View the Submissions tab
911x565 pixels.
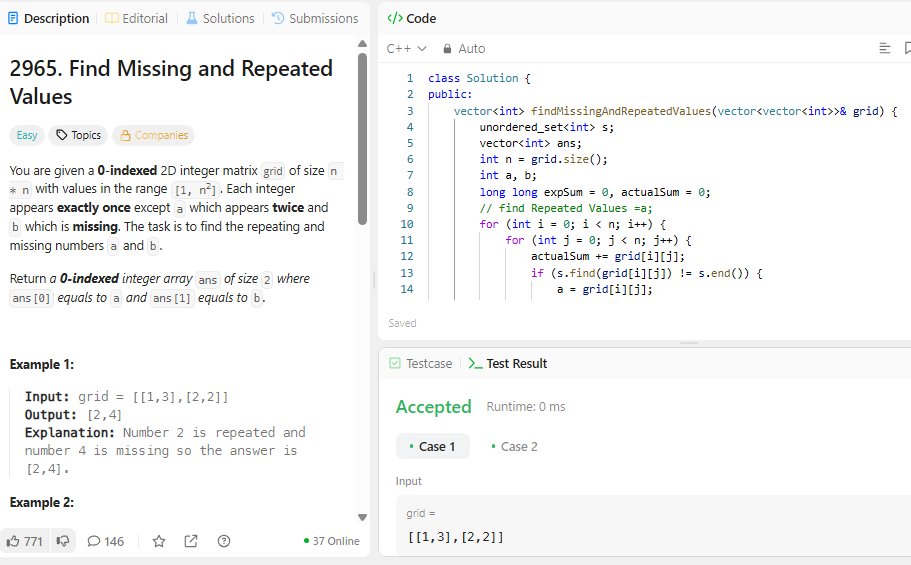tap(315, 19)
